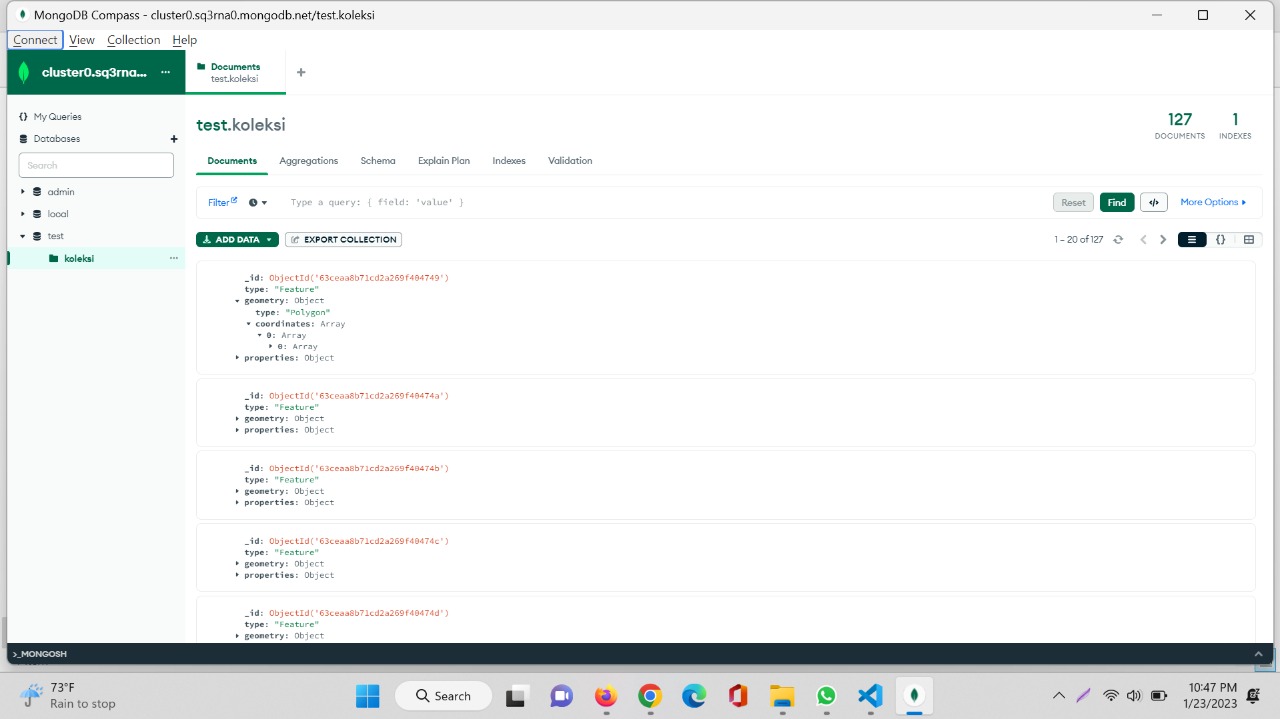1280x719 pixels.
Task: Click MongoDB Compass taskbar icon
Action: 914,695
